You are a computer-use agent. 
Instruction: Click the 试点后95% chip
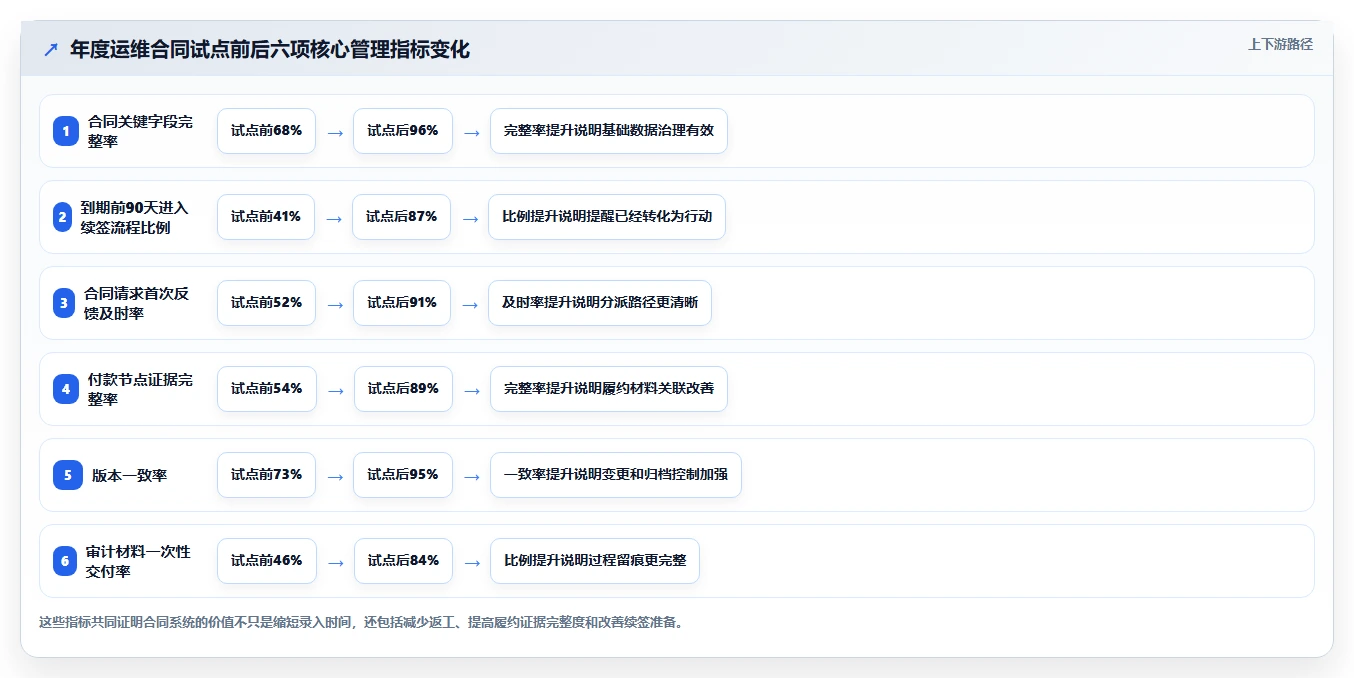click(402, 475)
